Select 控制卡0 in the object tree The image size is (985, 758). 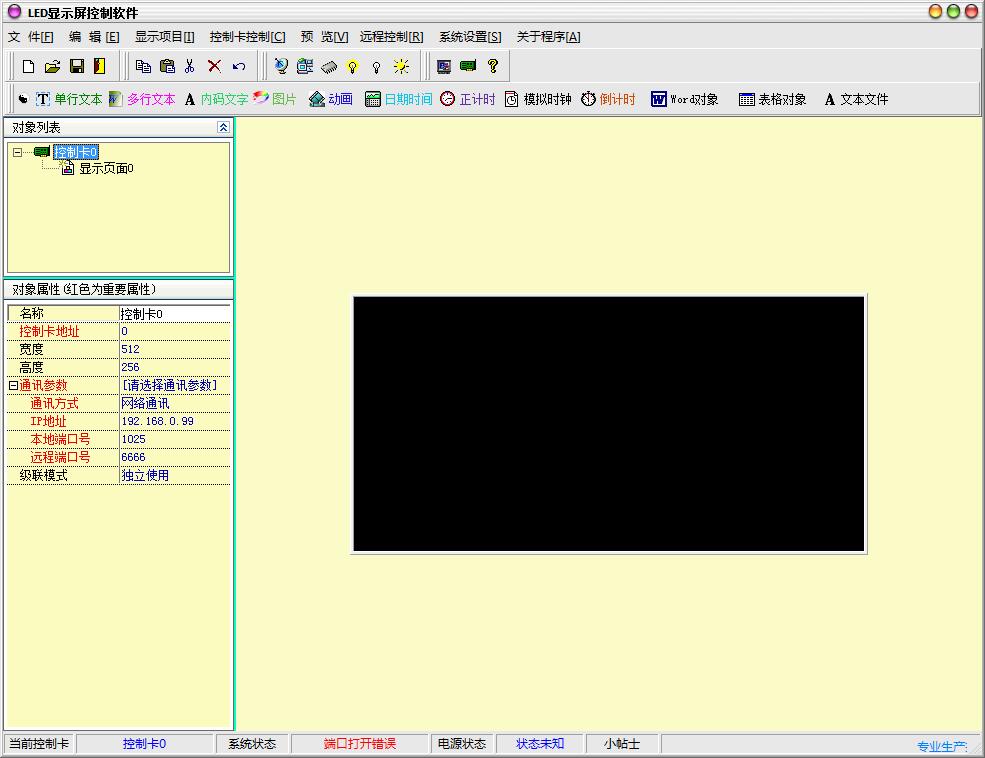pos(75,152)
